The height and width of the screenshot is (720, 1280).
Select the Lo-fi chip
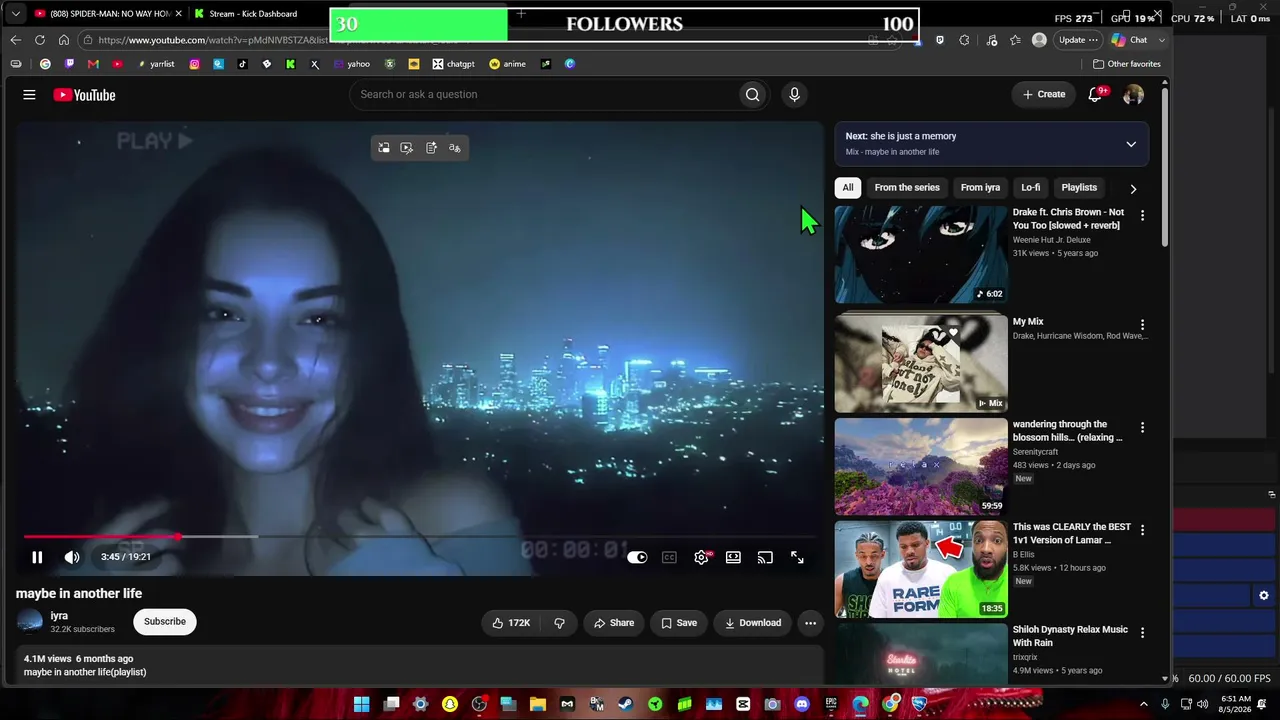(1031, 188)
